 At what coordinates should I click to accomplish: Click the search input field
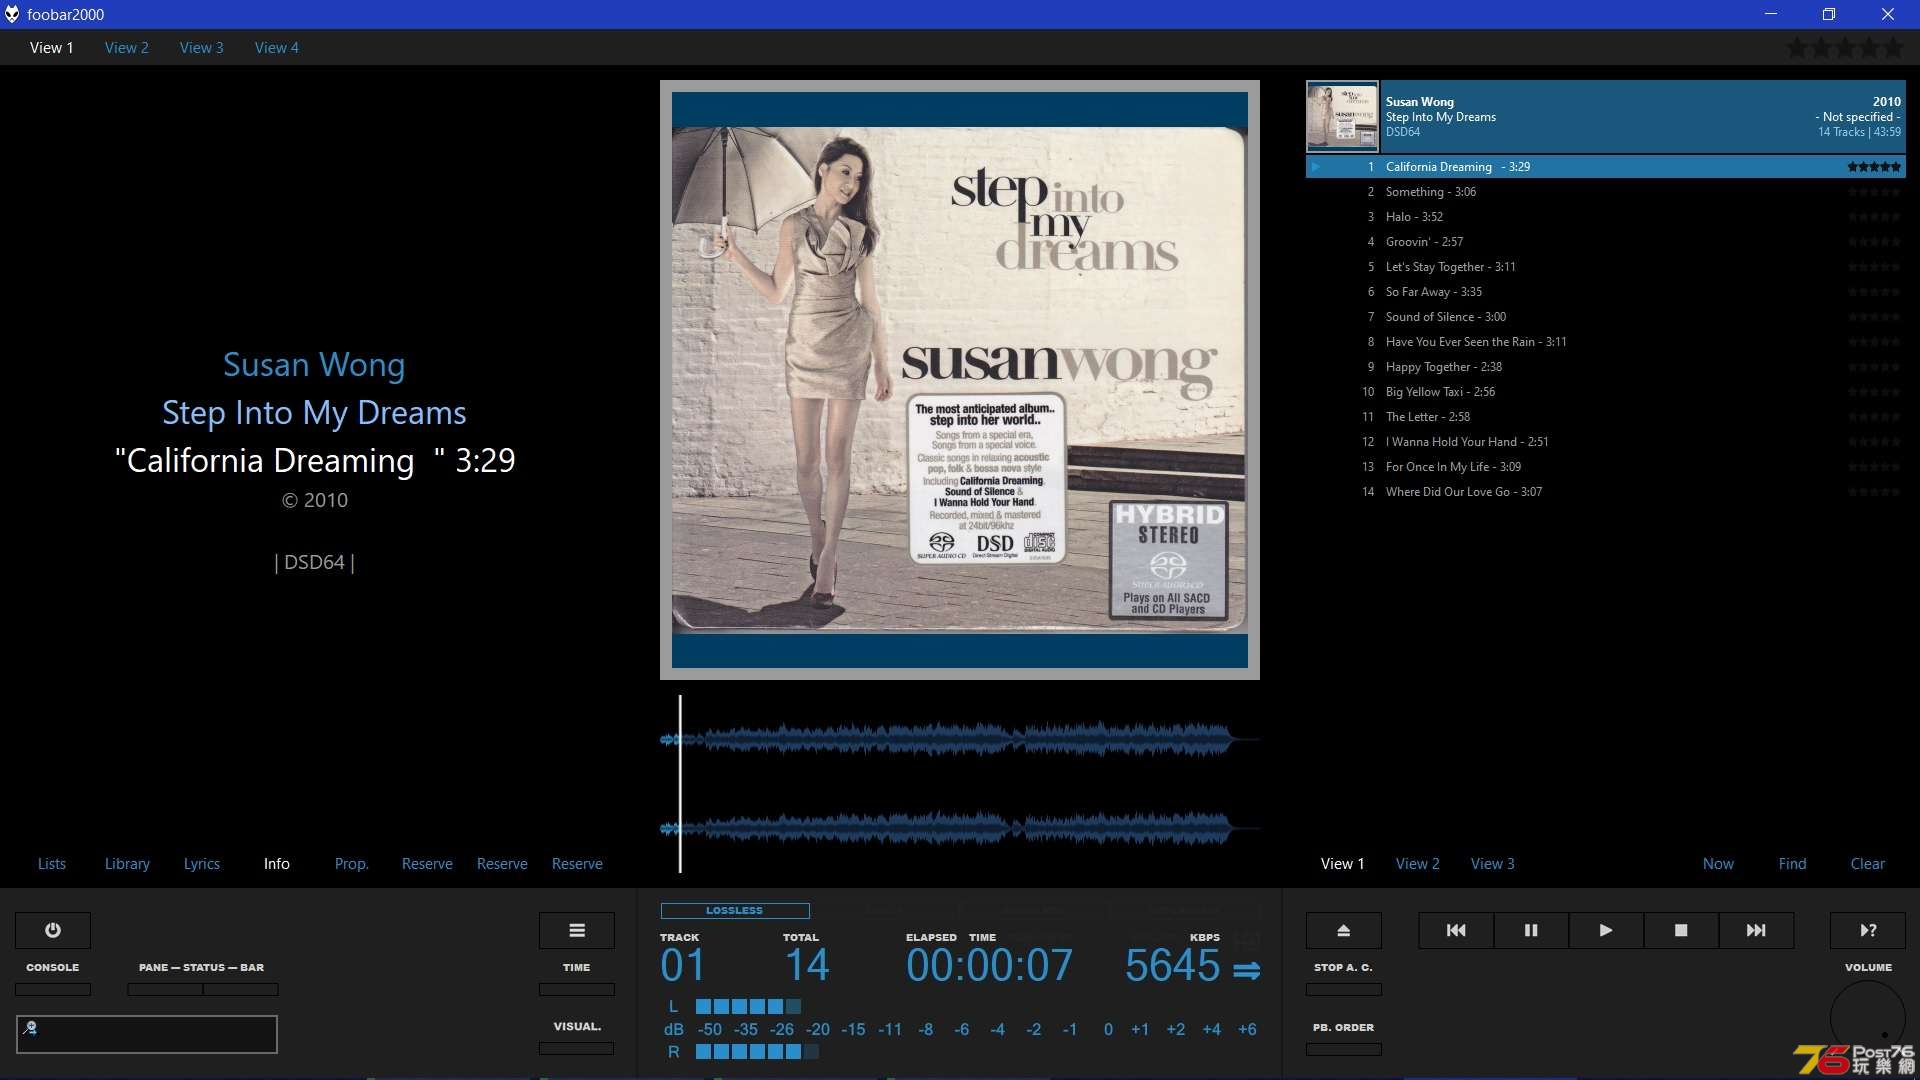[147, 1034]
